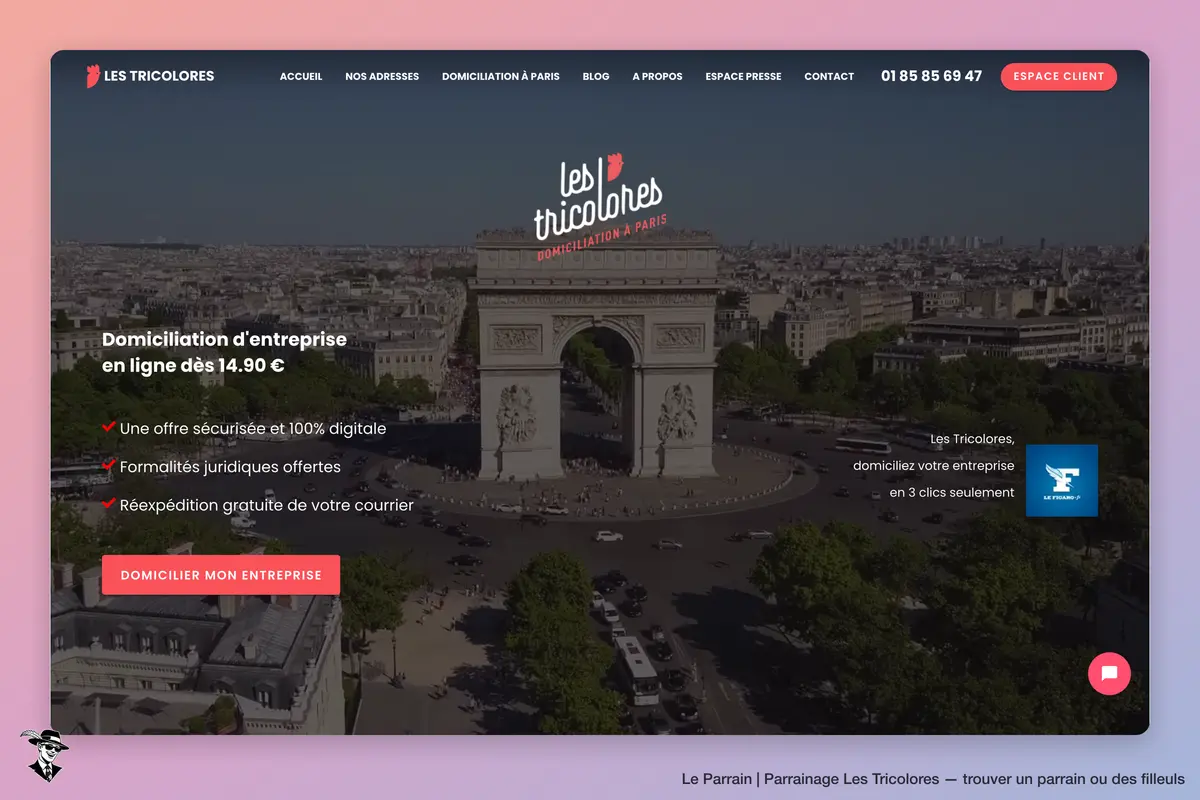The width and height of the screenshot is (1200, 800).
Task: Open the chat bubble widget
Action: coord(1109,674)
